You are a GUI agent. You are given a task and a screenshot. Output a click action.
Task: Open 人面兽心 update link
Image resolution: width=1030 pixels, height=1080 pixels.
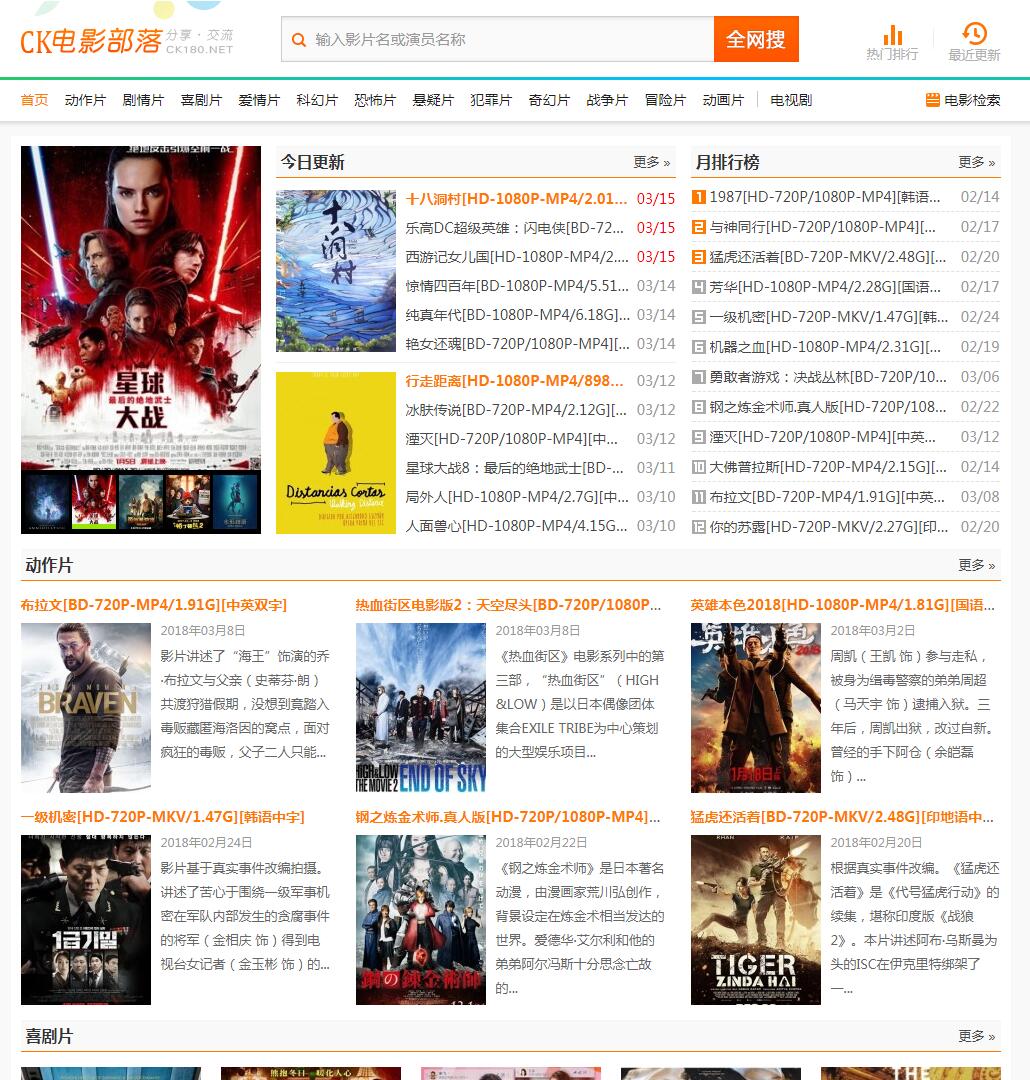516,526
